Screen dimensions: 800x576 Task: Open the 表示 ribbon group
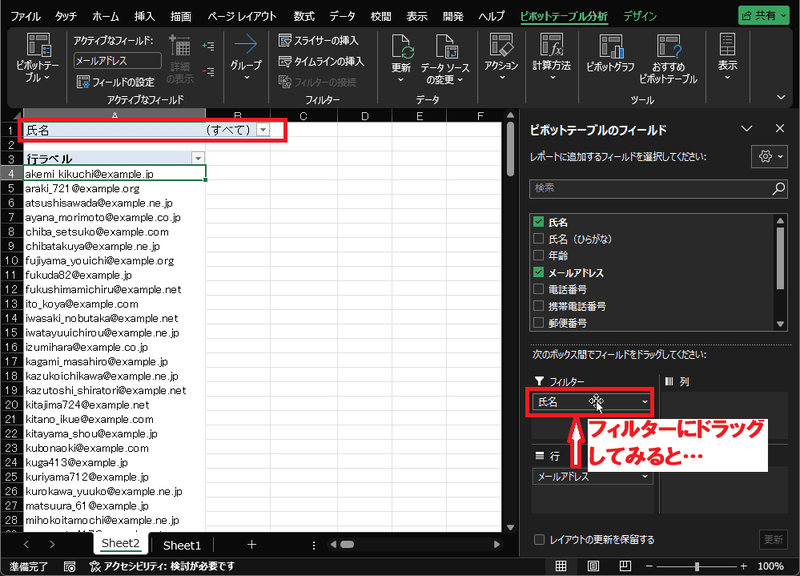728,57
